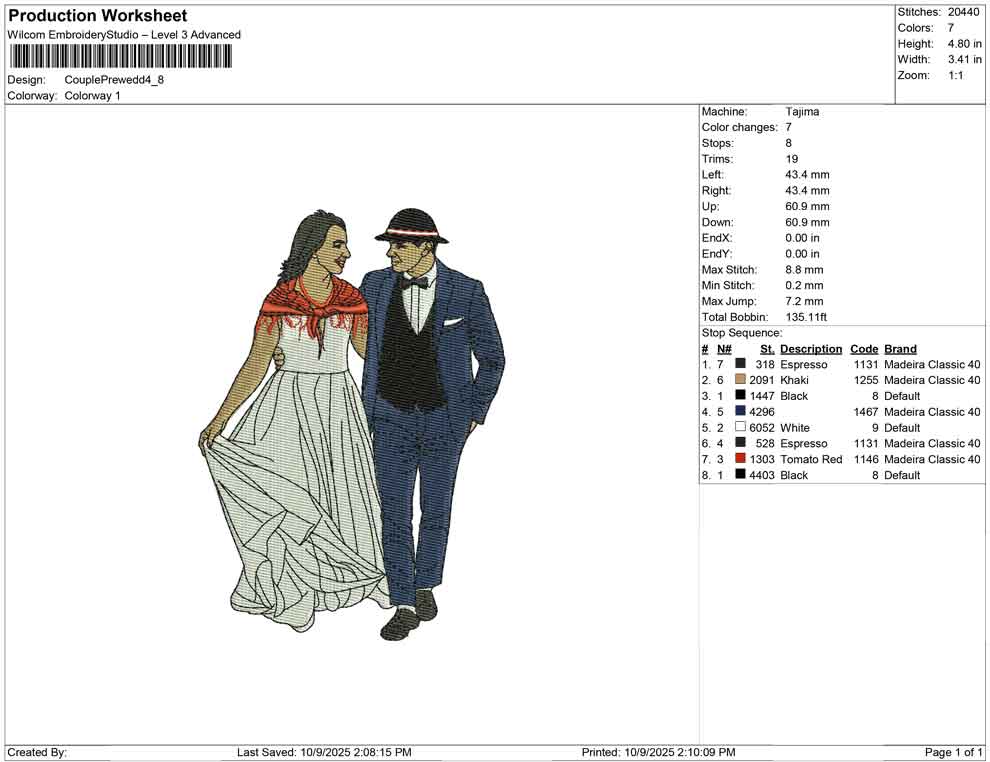This screenshot has height=762, width=990.
Task: Click the Tomato Red color swatch
Action: coord(740,459)
